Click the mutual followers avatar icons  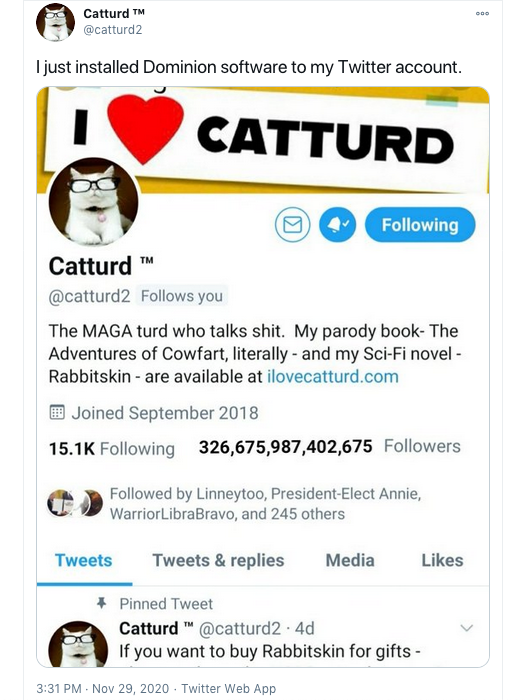tap(75, 503)
